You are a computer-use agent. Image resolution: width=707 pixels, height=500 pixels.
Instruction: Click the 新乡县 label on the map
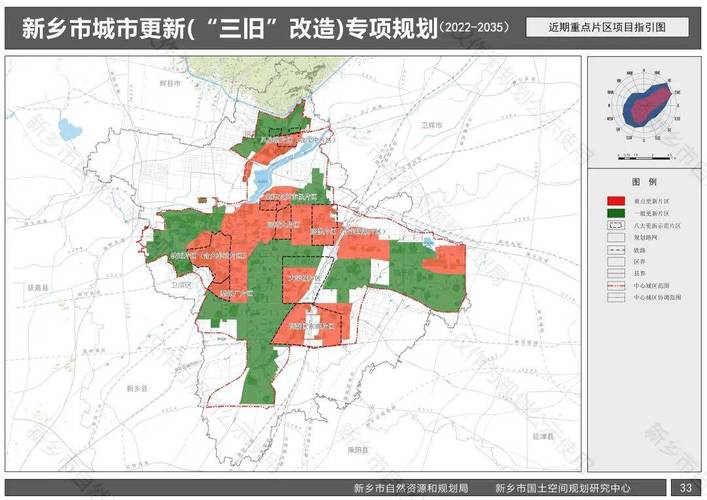click(x=137, y=388)
